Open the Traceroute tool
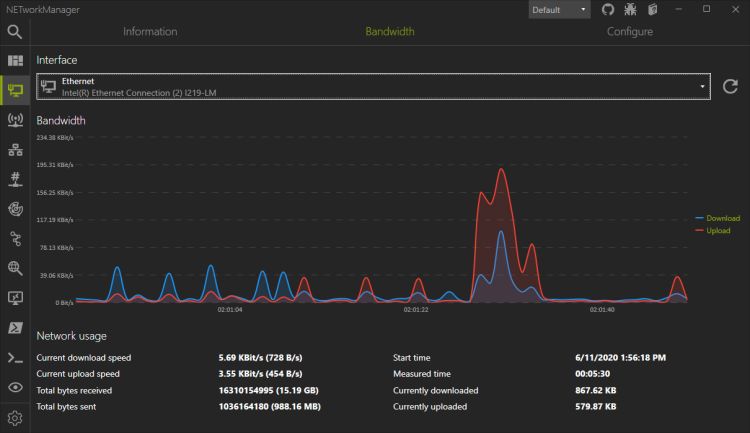750x433 pixels. coord(15,238)
